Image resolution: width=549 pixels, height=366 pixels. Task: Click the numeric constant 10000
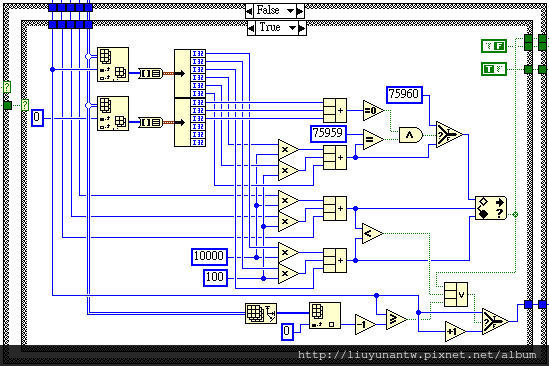tap(209, 257)
